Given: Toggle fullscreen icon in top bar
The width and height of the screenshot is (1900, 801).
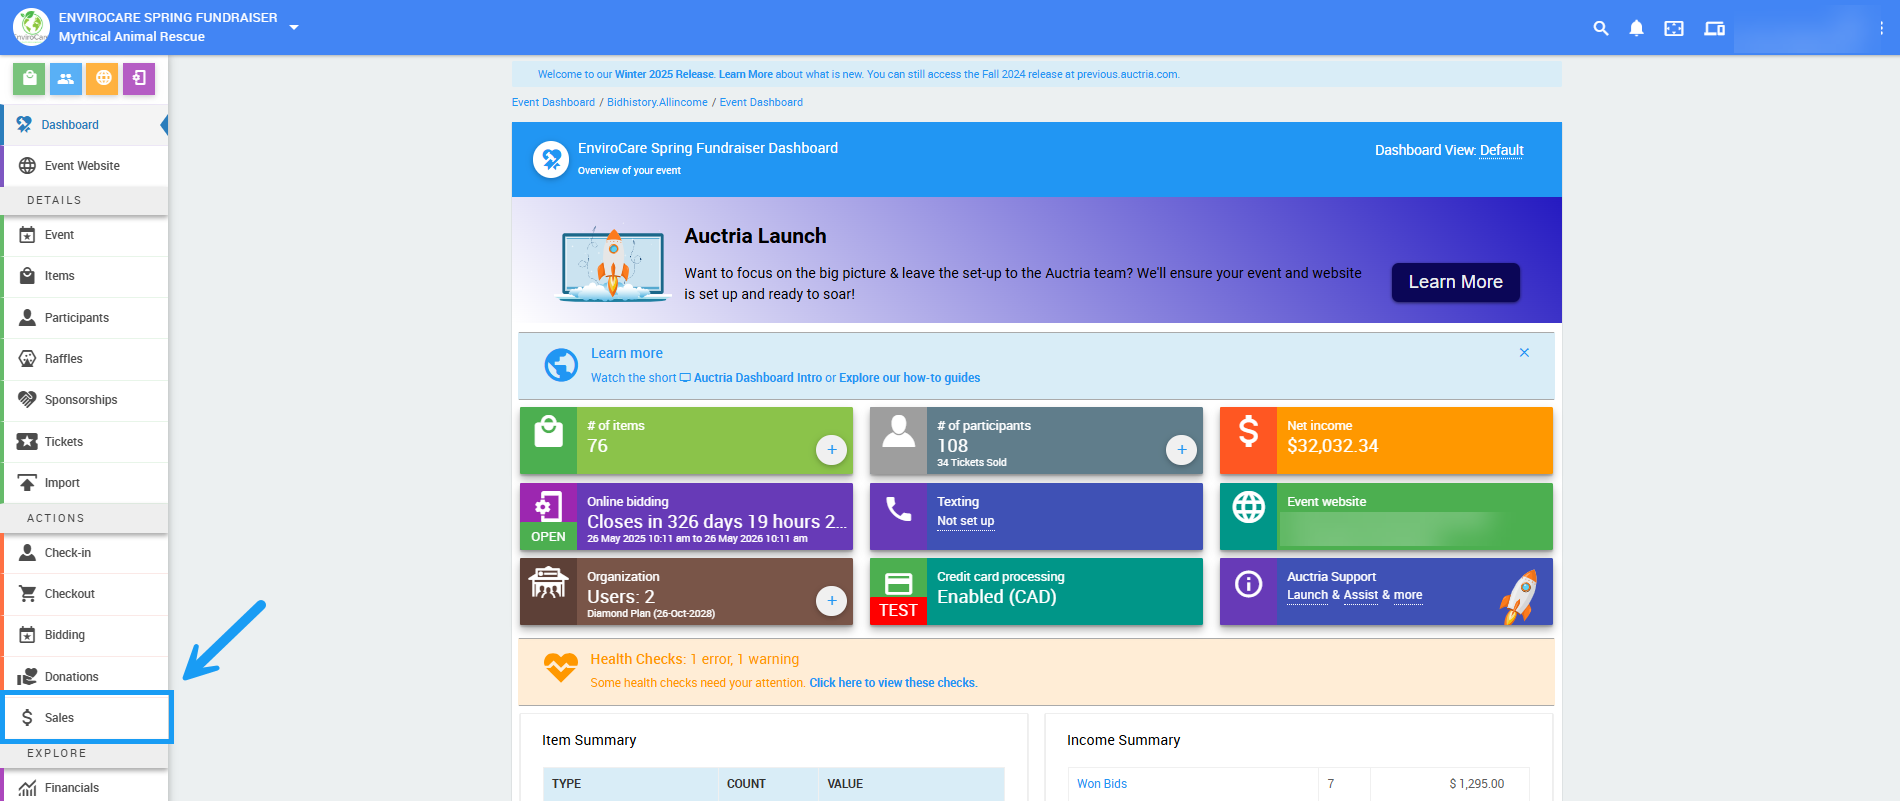Looking at the screenshot, I should 1673,28.
